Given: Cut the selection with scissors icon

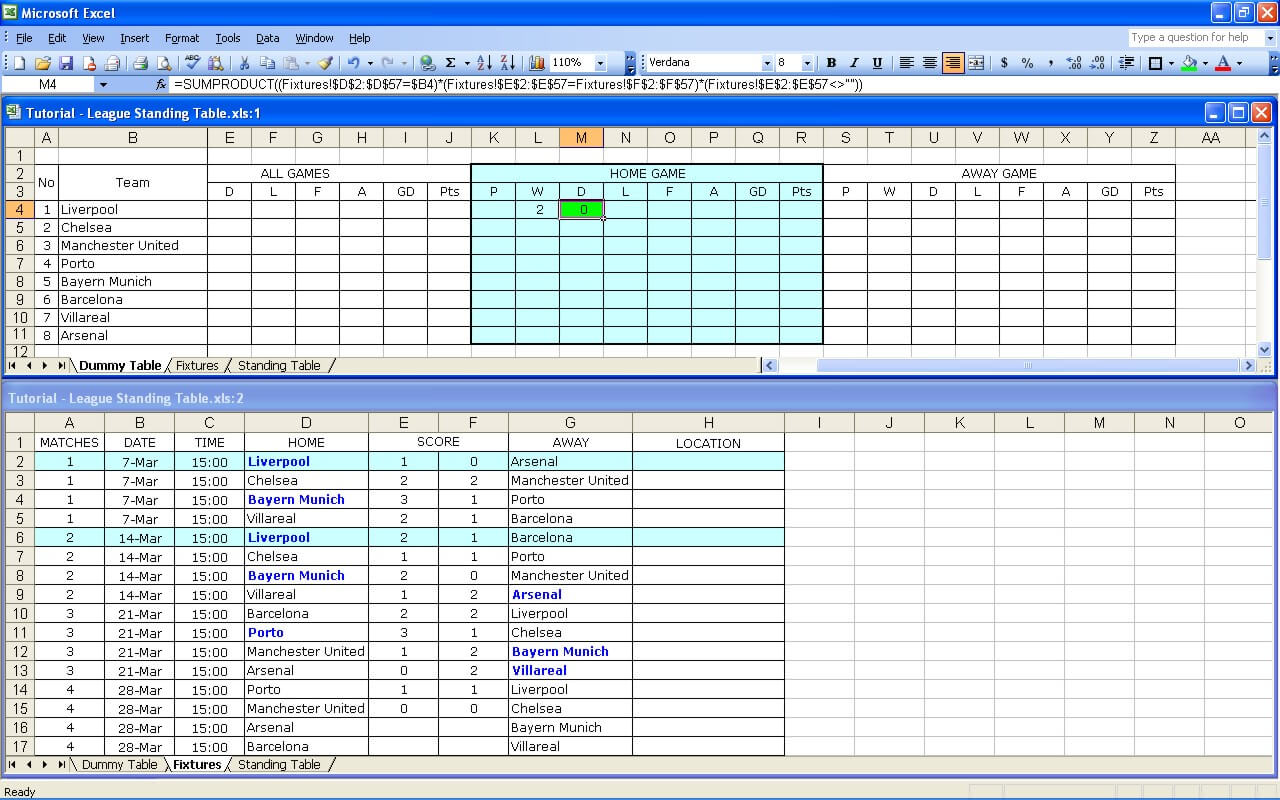Looking at the screenshot, I should coord(243,63).
